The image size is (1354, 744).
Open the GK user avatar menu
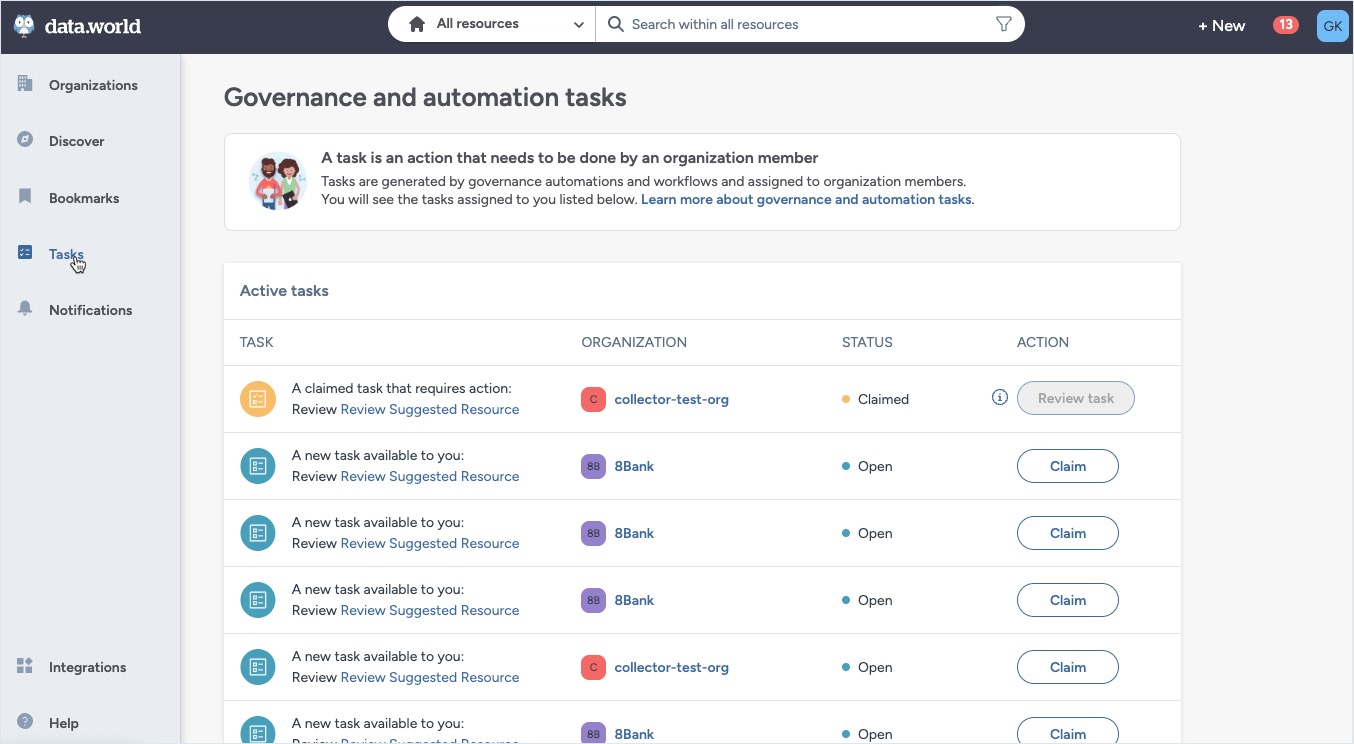[1332, 26]
